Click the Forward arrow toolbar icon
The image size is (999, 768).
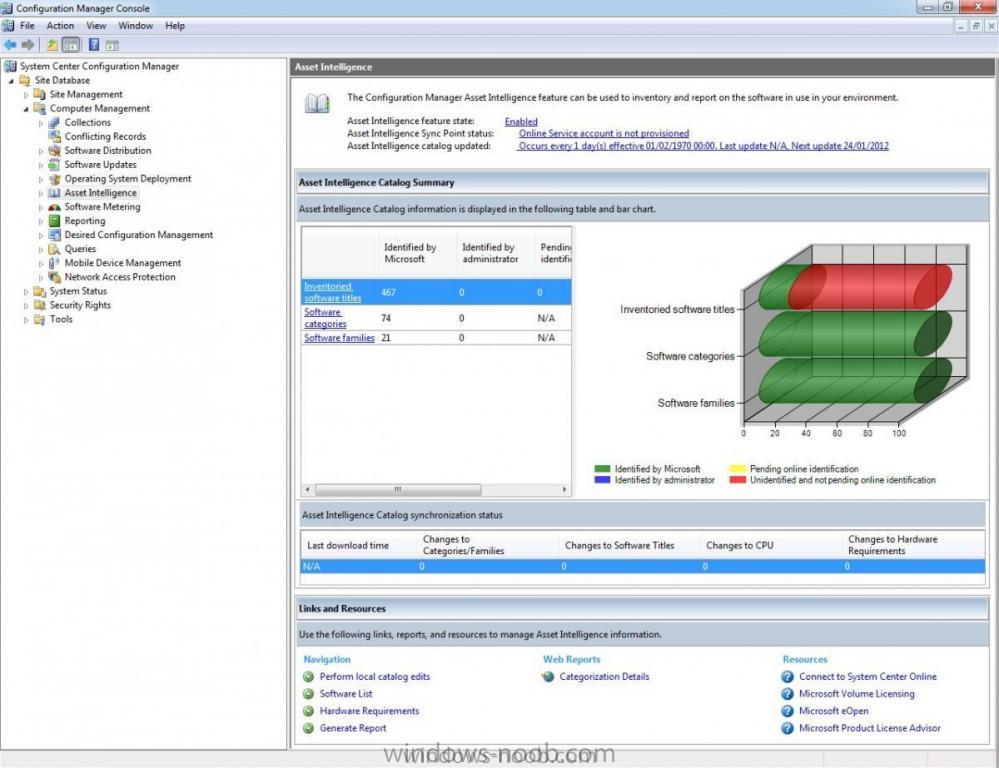coord(28,45)
